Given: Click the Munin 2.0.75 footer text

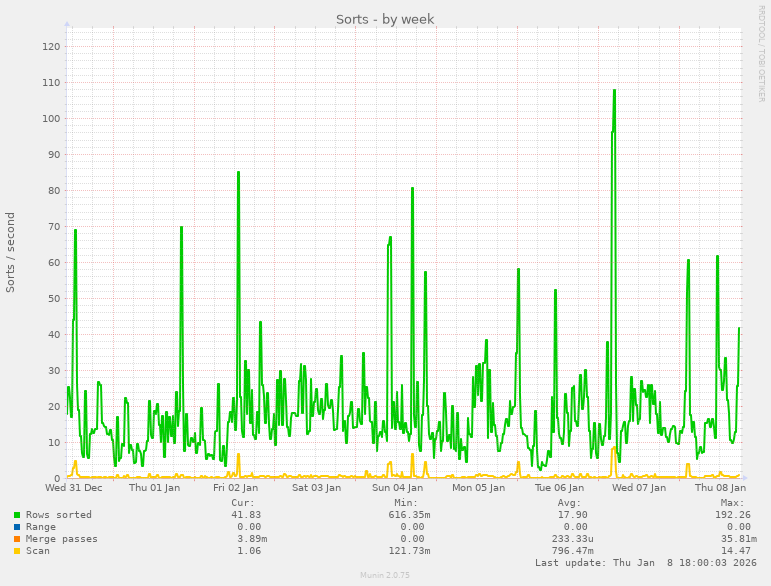Looking at the screenshot, I should tap(385, 576).
